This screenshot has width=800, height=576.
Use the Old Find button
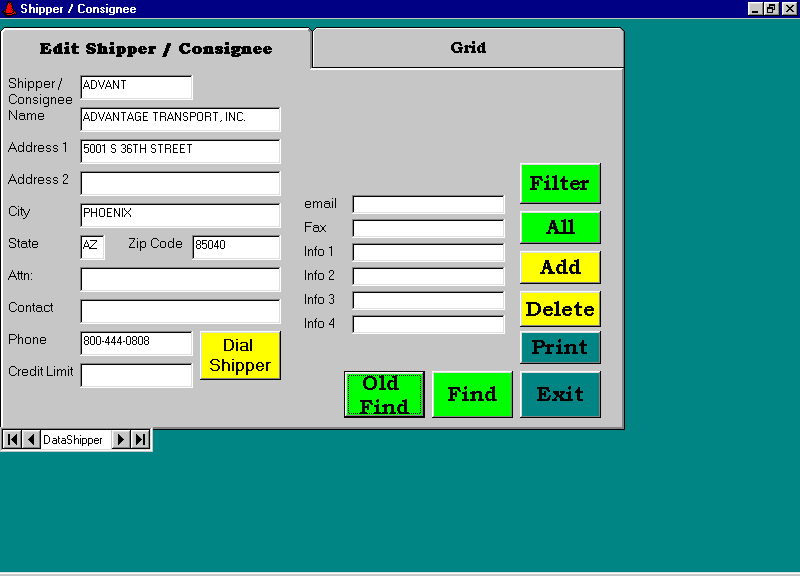[x=384, y=395]
